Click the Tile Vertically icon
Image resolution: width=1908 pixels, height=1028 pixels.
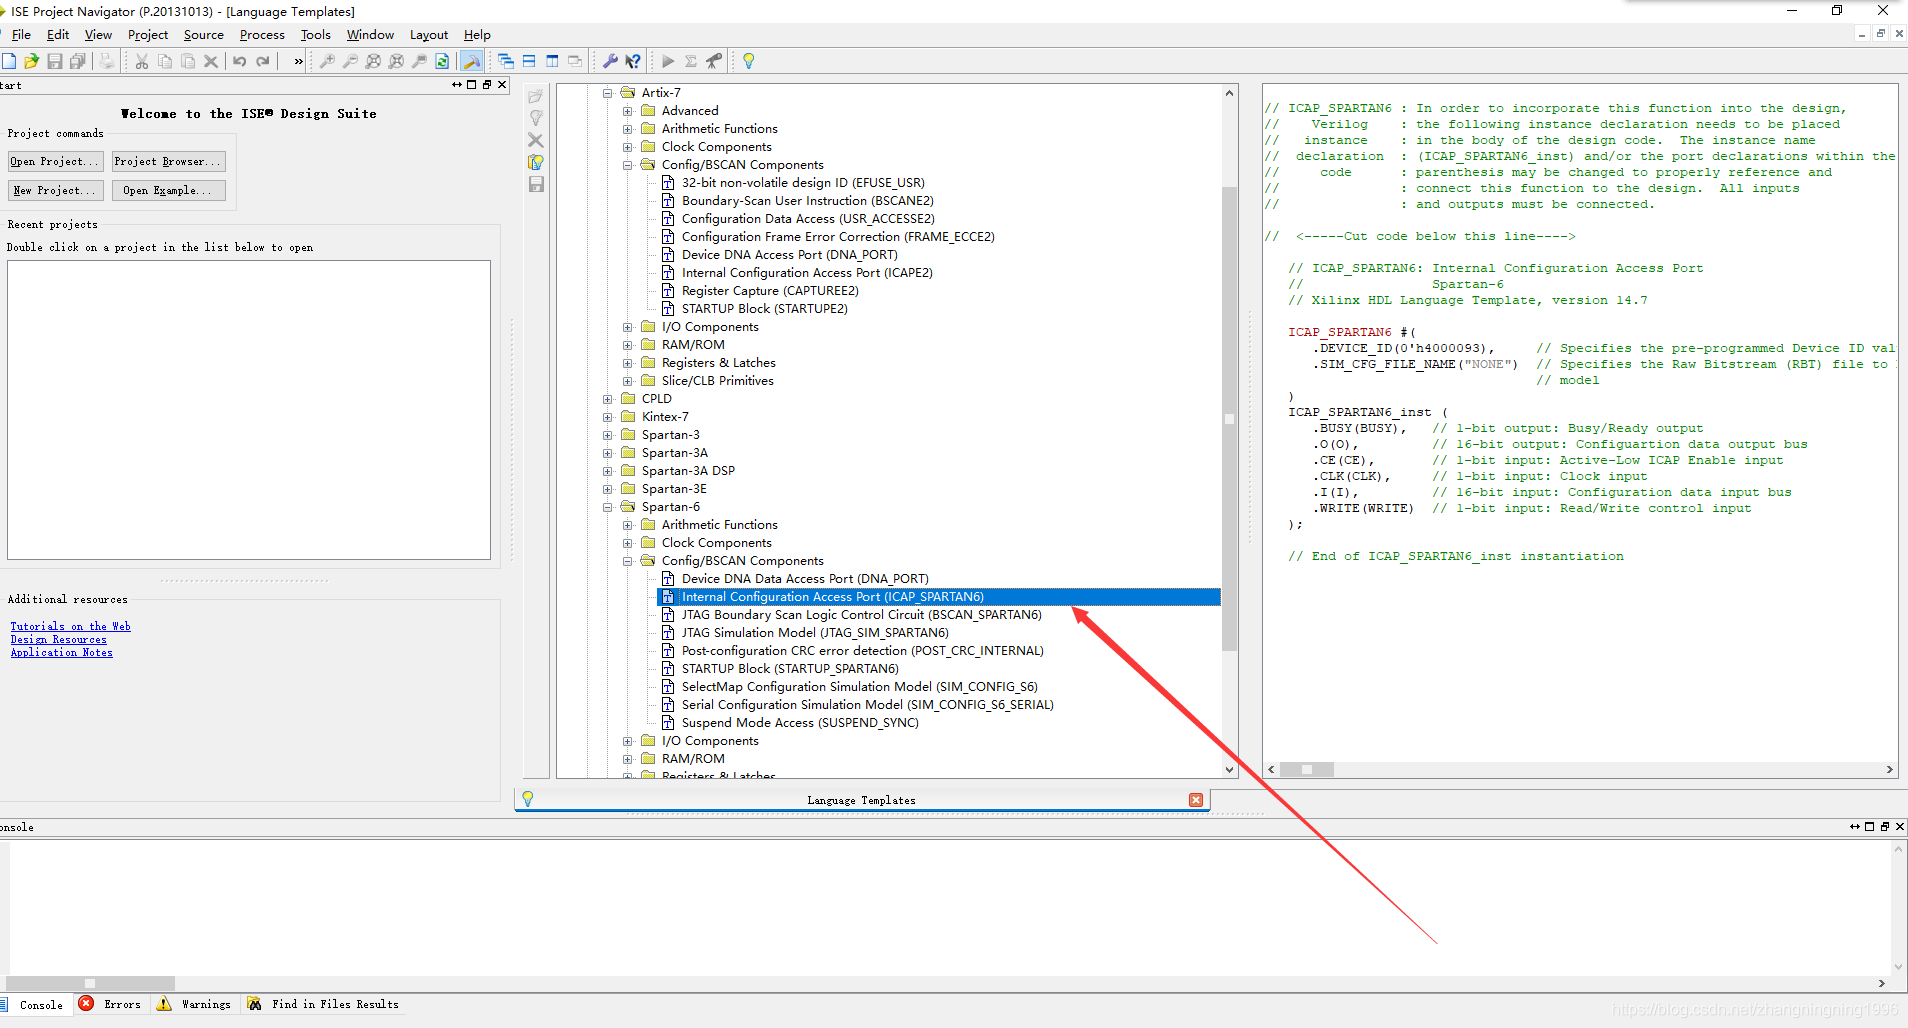click(x=552, y=61)
